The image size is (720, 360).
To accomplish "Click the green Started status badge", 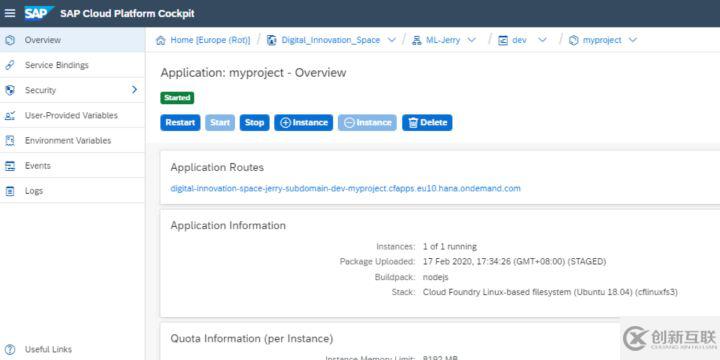I will point(177,98).
